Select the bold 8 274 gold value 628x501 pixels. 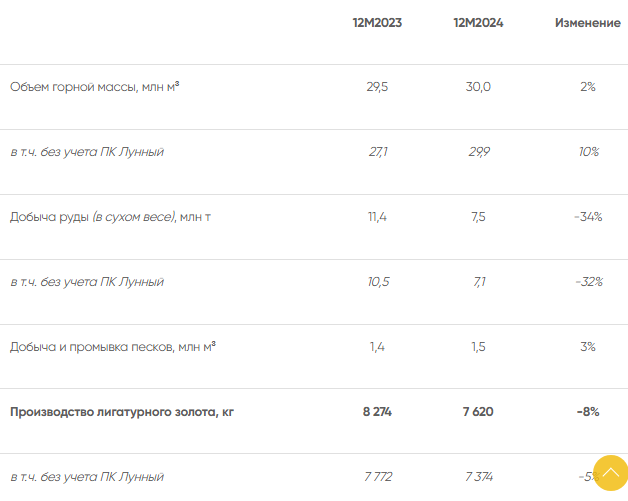tap(377, 411)
